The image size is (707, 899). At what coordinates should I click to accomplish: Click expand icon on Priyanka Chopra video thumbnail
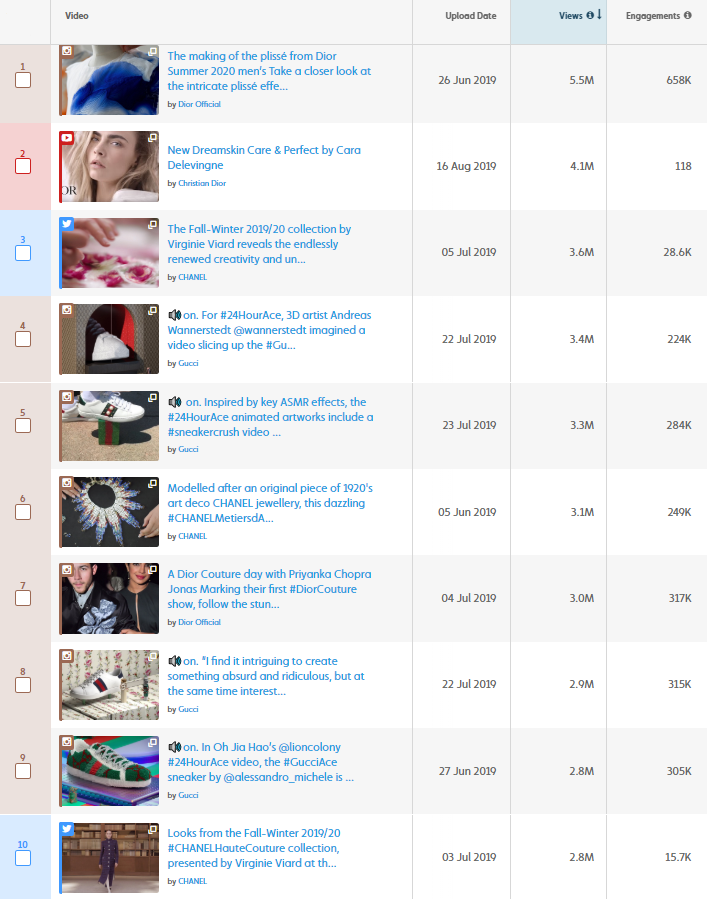tap(153, 569)
